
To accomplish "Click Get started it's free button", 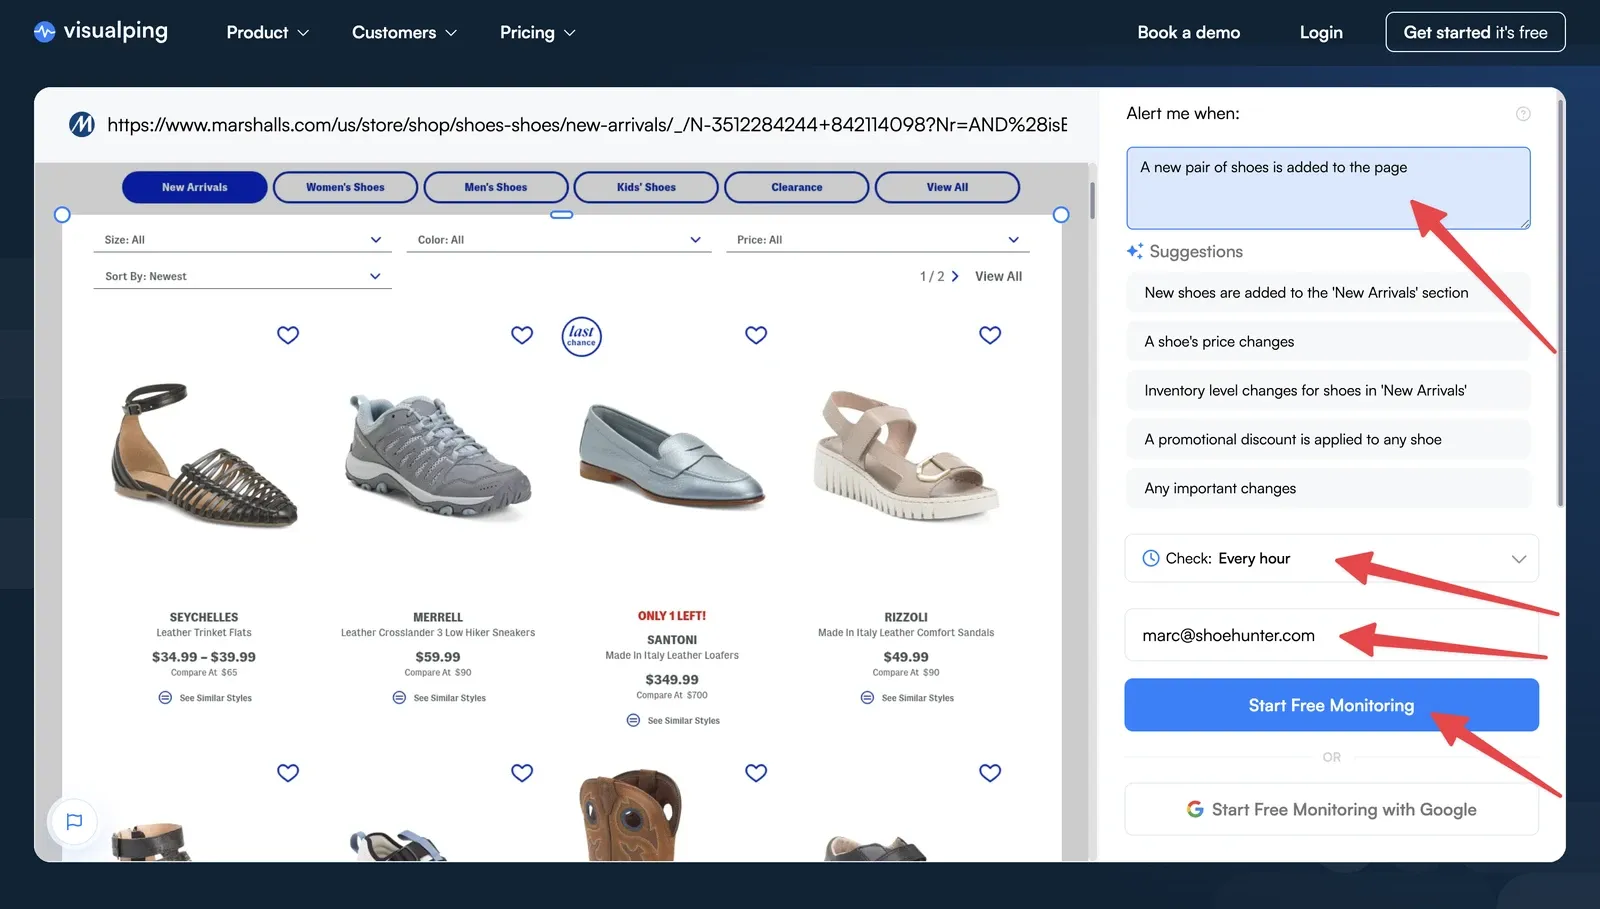I will (x=1475, y=32).
